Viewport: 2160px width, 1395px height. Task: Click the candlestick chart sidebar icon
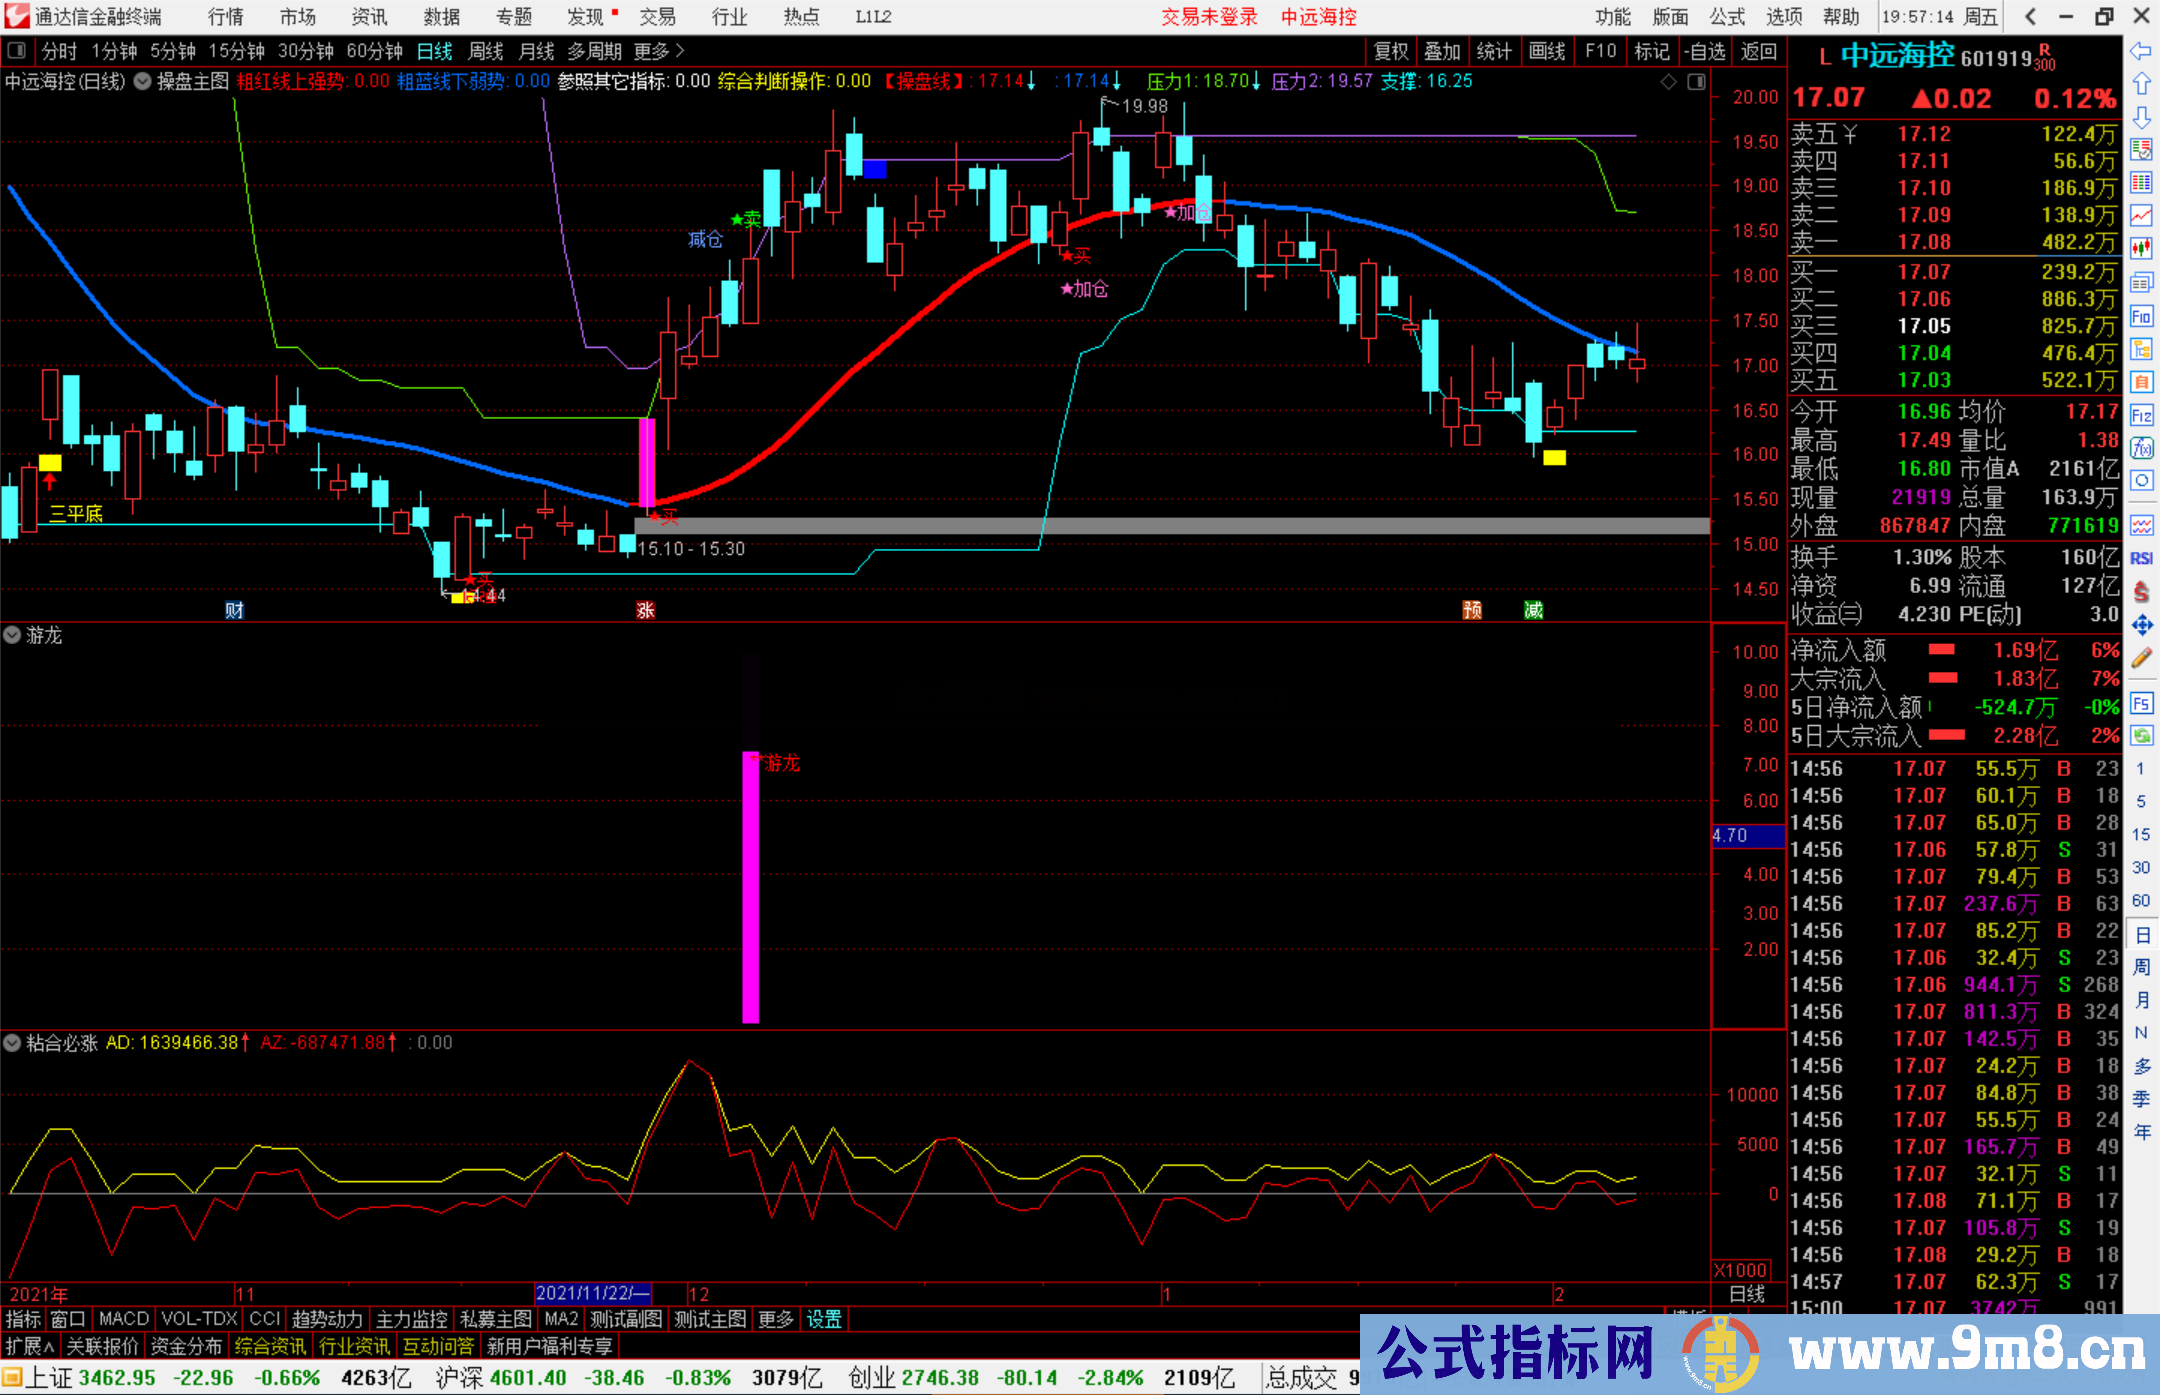click(2141, 248)
